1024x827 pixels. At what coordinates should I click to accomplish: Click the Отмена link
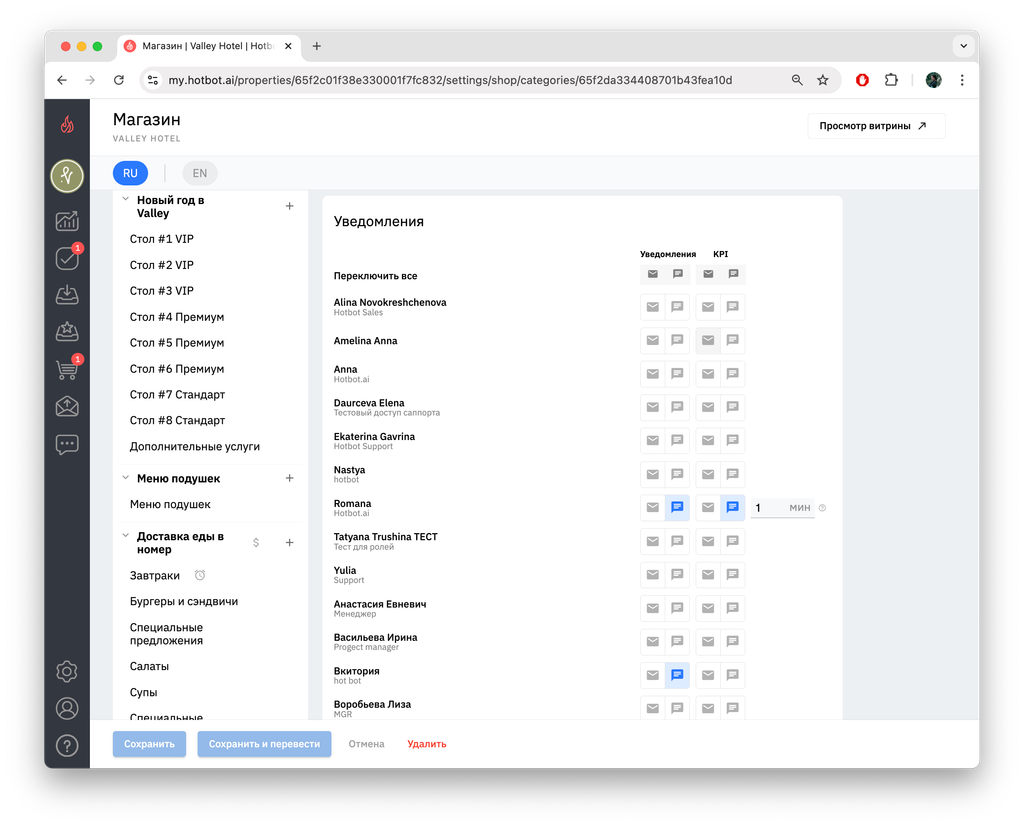click(x=366, y=744)
